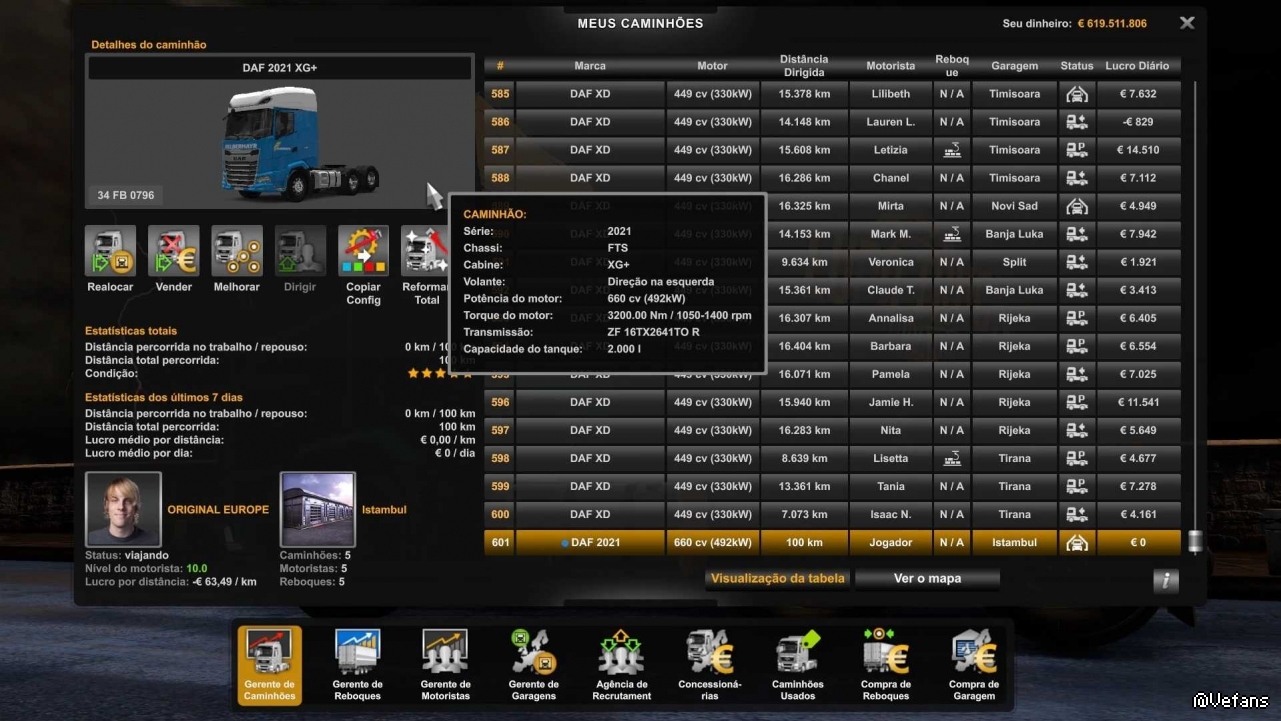Click the Copiar Config icon
Image resolution: width=1281 pixels, height=721 pixels.
tap(363, 251)
